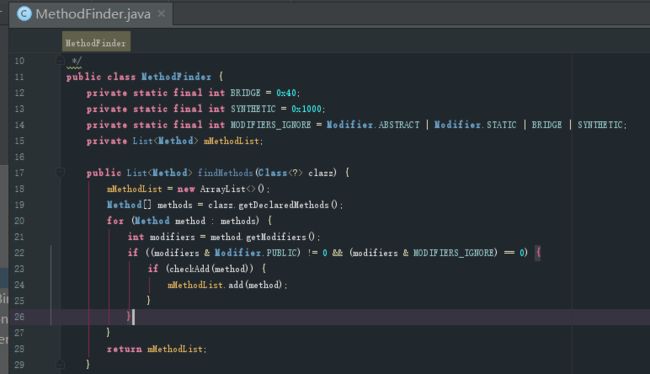650x374 pixels.
Task: Click the value 0x1000 on line 13
Action: [x=306, y=109]
